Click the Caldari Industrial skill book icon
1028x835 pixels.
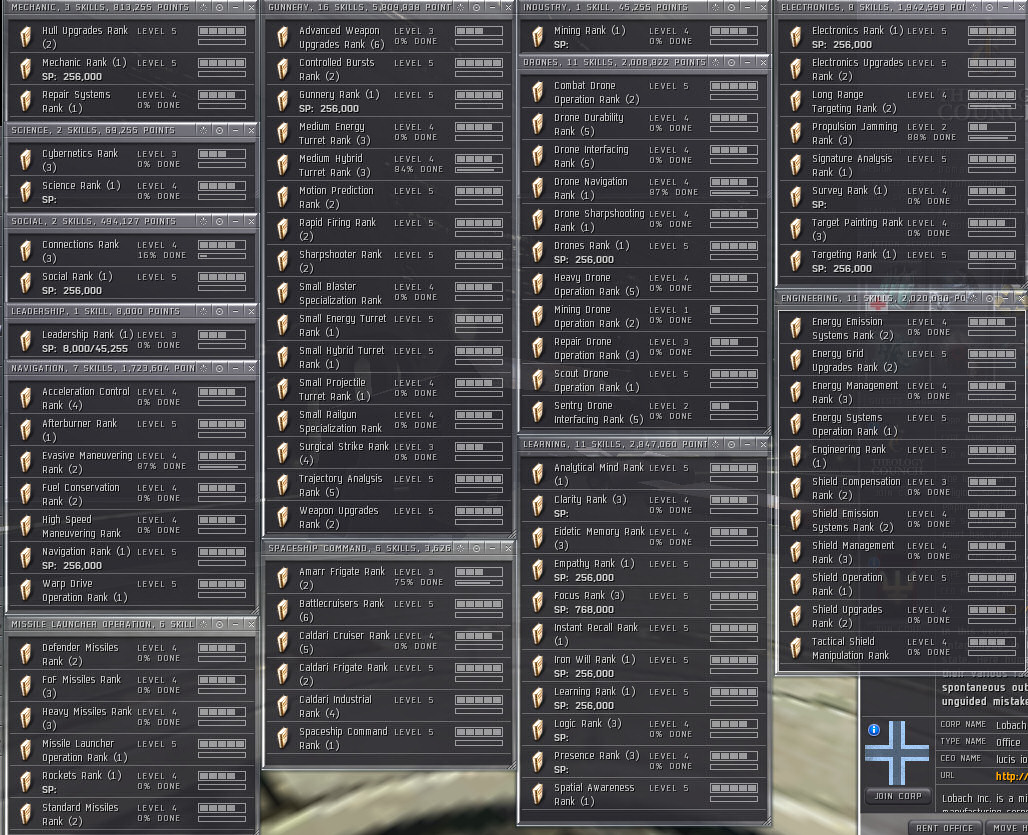pyautogui.click(x=283, y=706)
